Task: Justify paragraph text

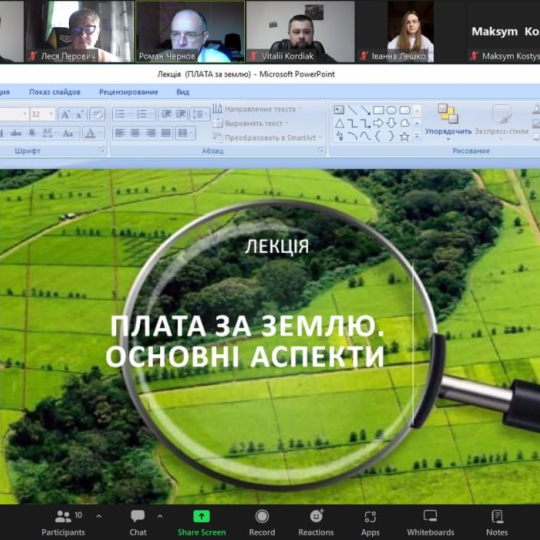Action: (x=166, y=133)
